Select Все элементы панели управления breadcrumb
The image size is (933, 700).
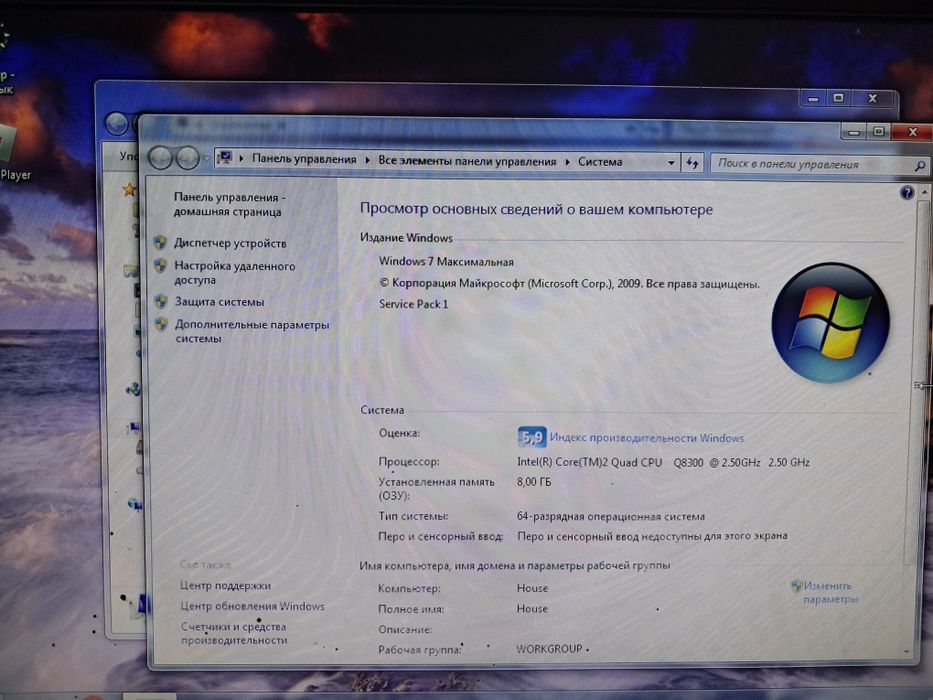pyautogui.click(x=467, y=161)
